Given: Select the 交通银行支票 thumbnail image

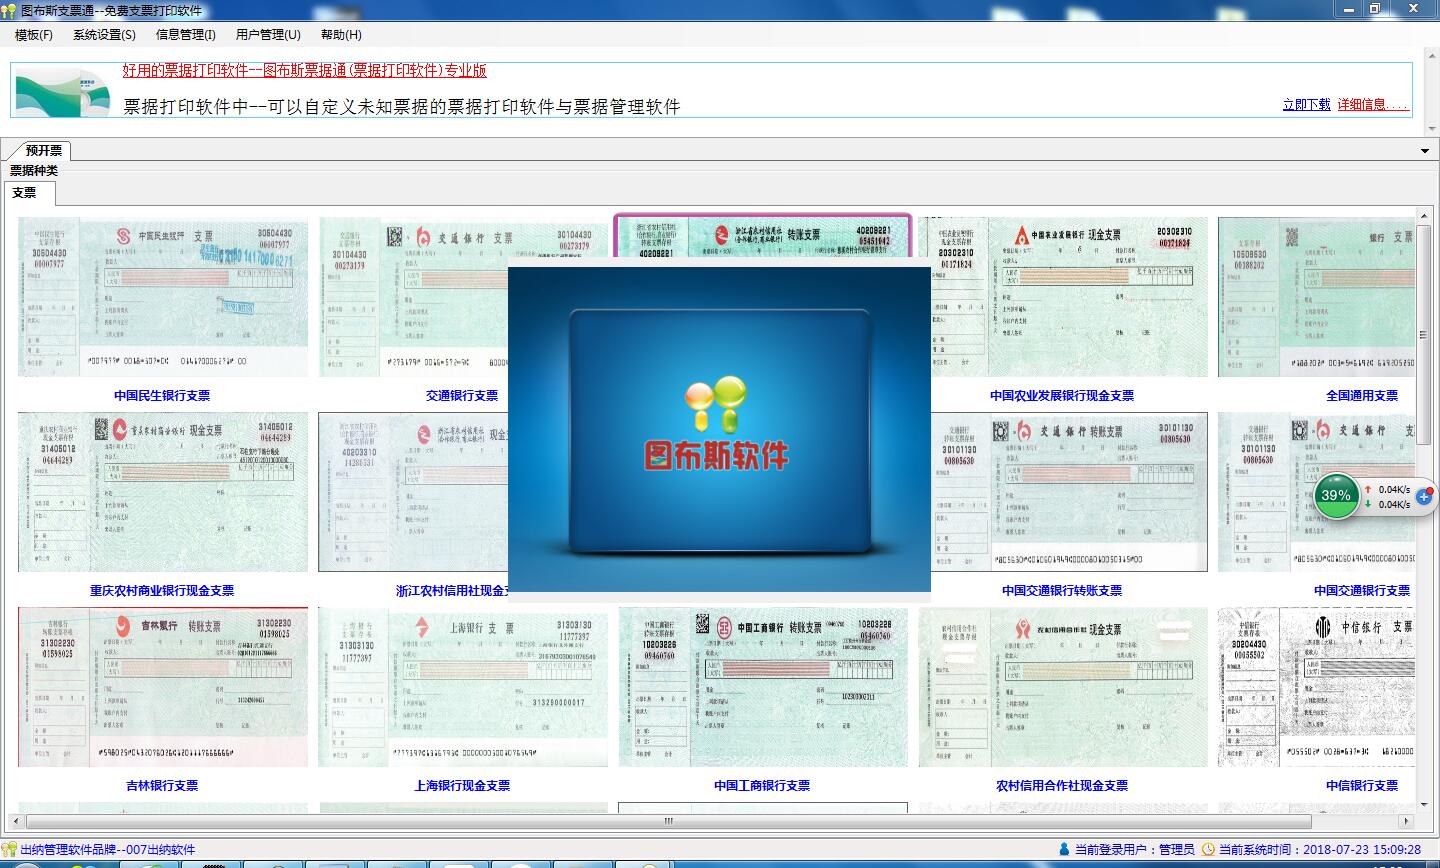Looking at the screenshot, I should pyautogui.click(x=413, y=297).
